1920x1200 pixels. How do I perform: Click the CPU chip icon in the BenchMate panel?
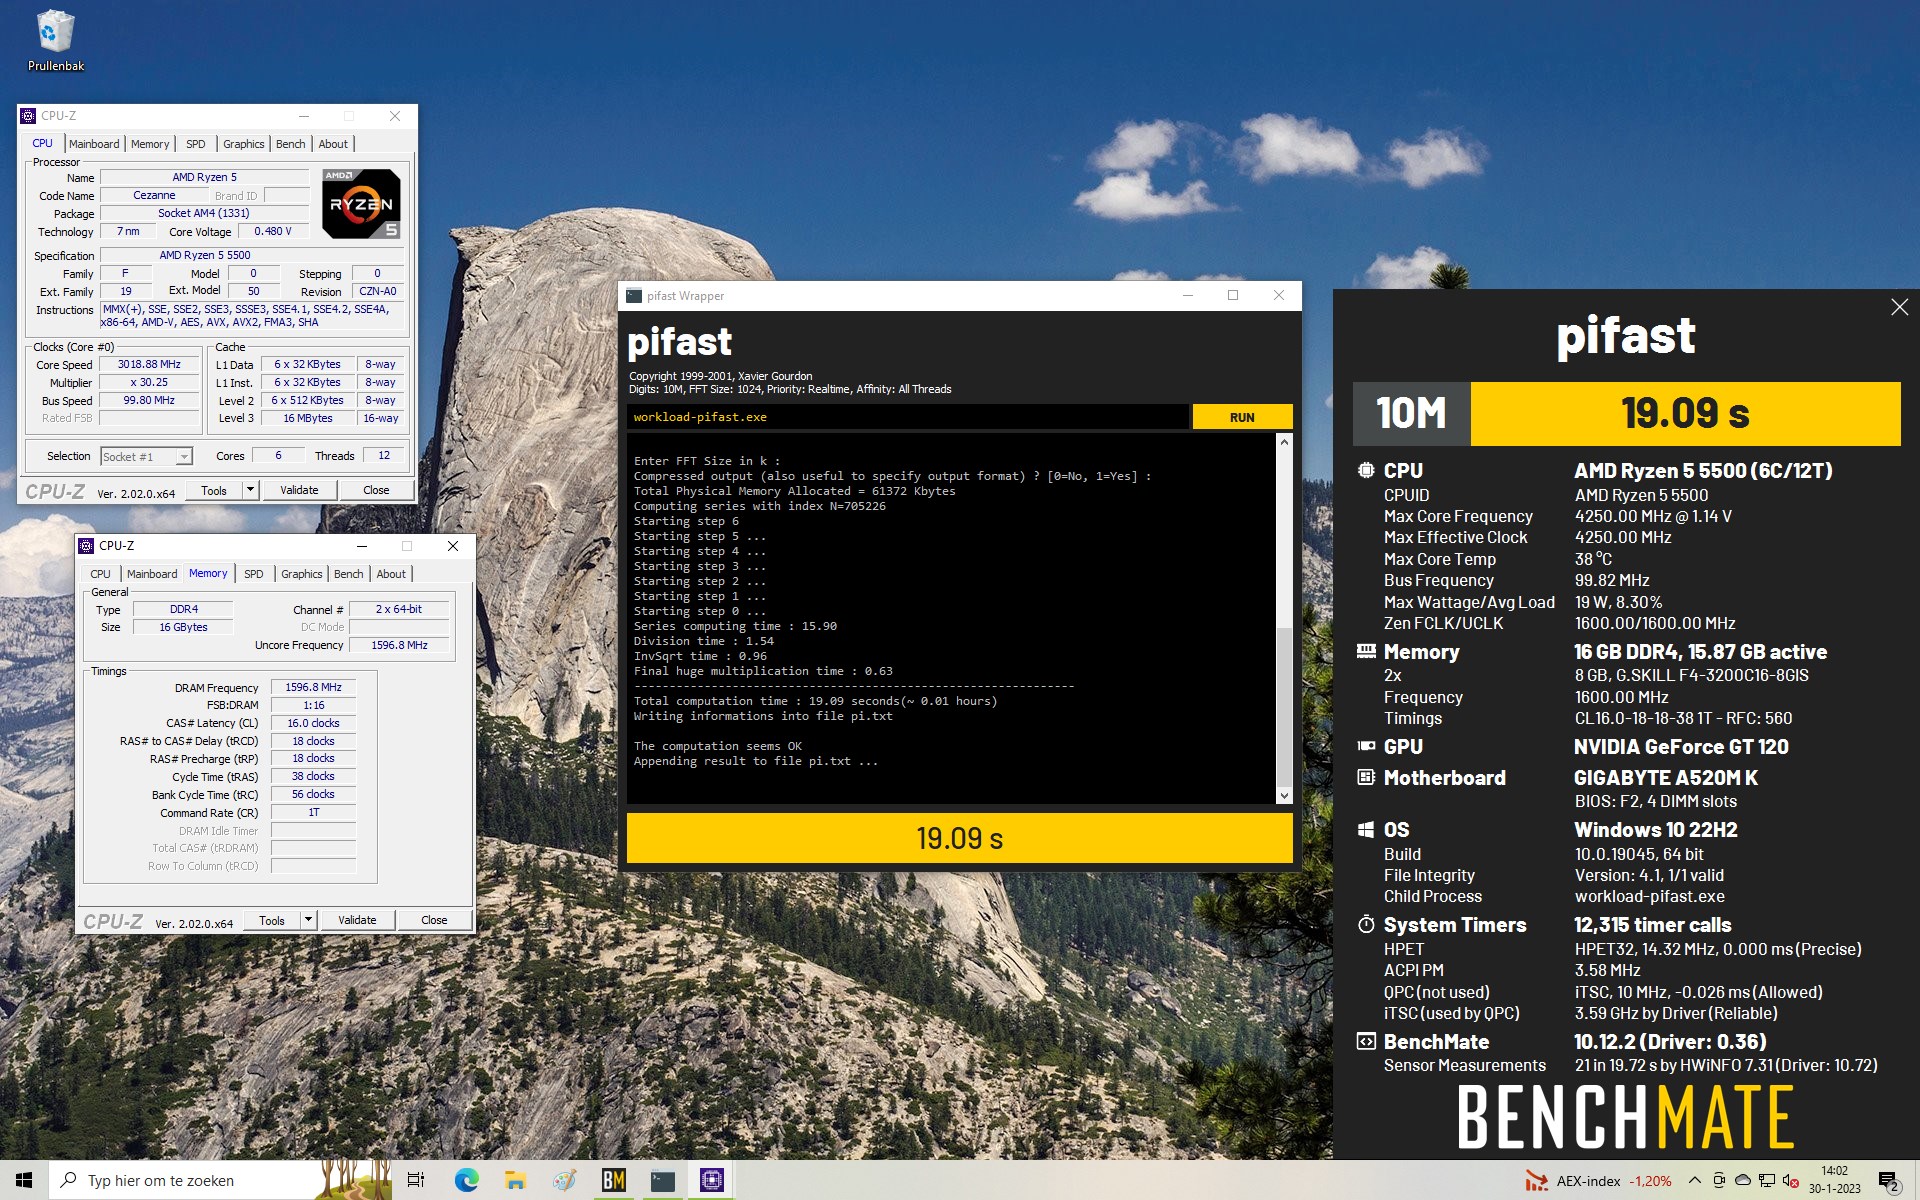[1366, 471]
